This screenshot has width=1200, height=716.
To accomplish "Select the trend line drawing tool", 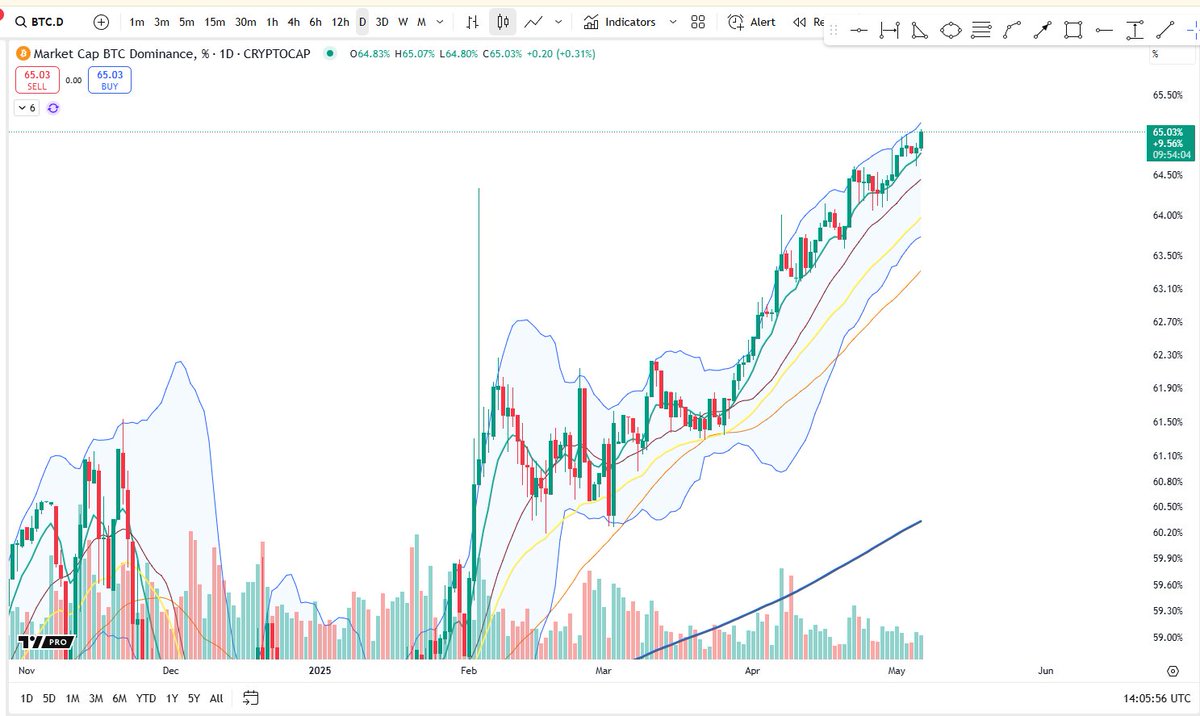I will [x=1165, y=30].
